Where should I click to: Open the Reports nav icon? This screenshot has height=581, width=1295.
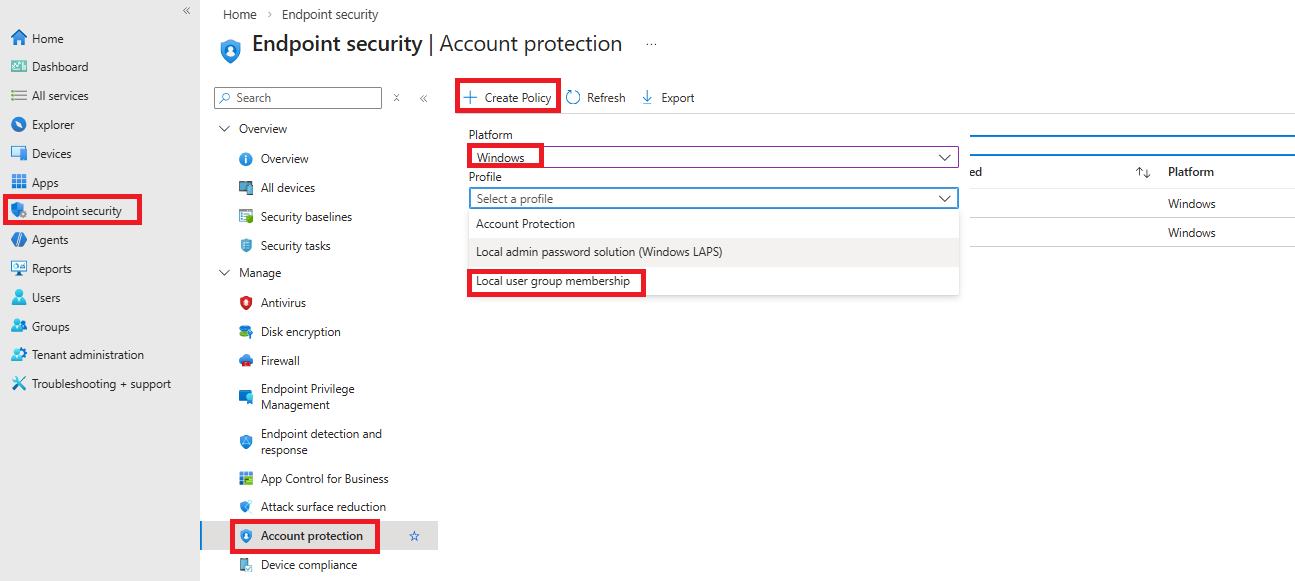point(18,269)
